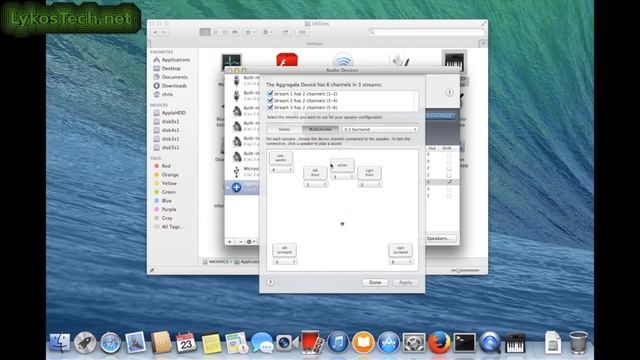Test the center speaker button

click(x=342, y=165)
